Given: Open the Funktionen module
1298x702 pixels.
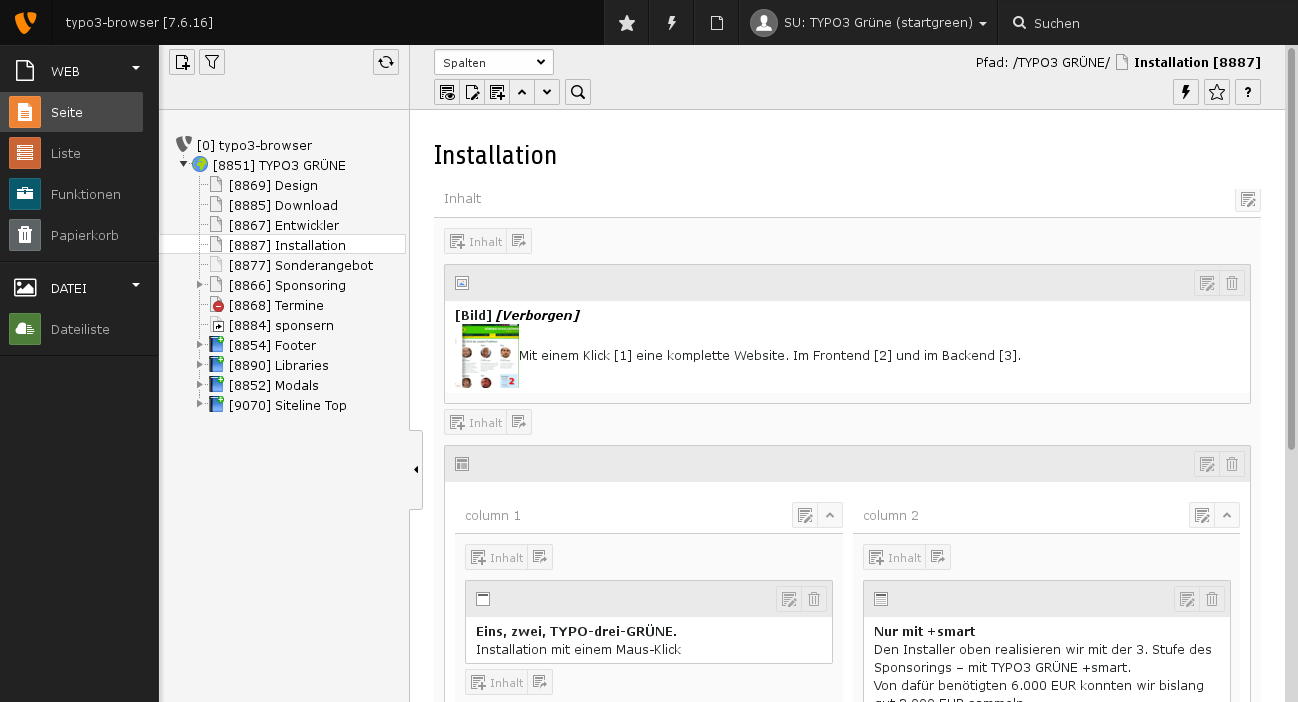Looking at the screenshot, I should point(72,194).
